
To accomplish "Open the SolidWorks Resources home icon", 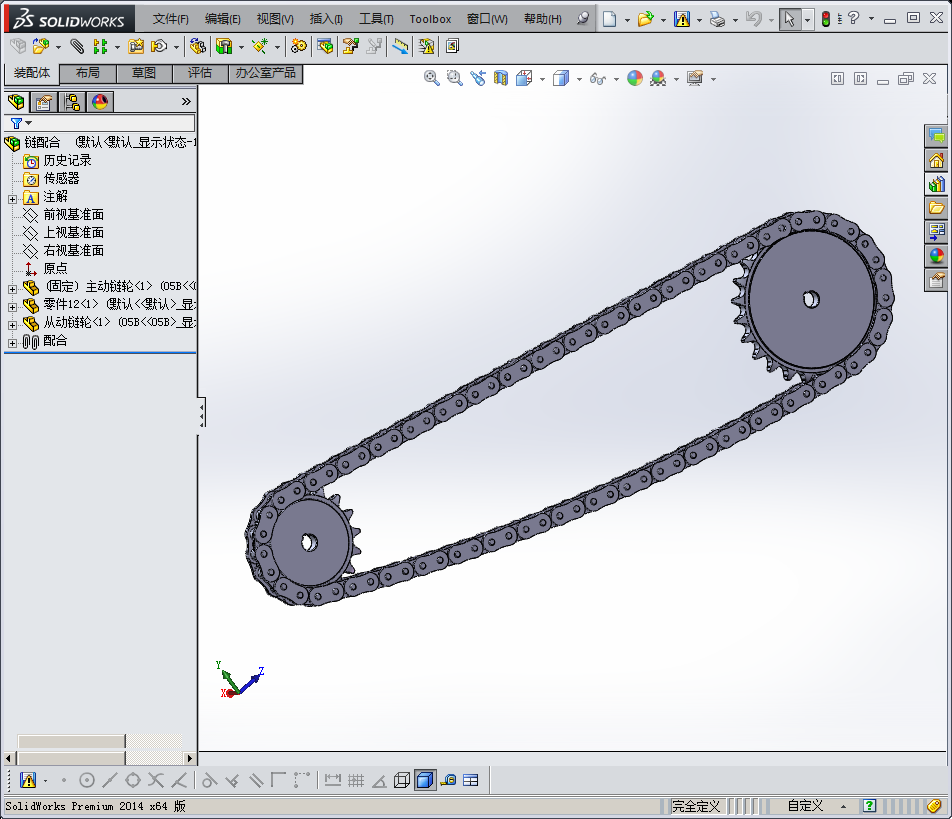I will (x=936, y=160).
